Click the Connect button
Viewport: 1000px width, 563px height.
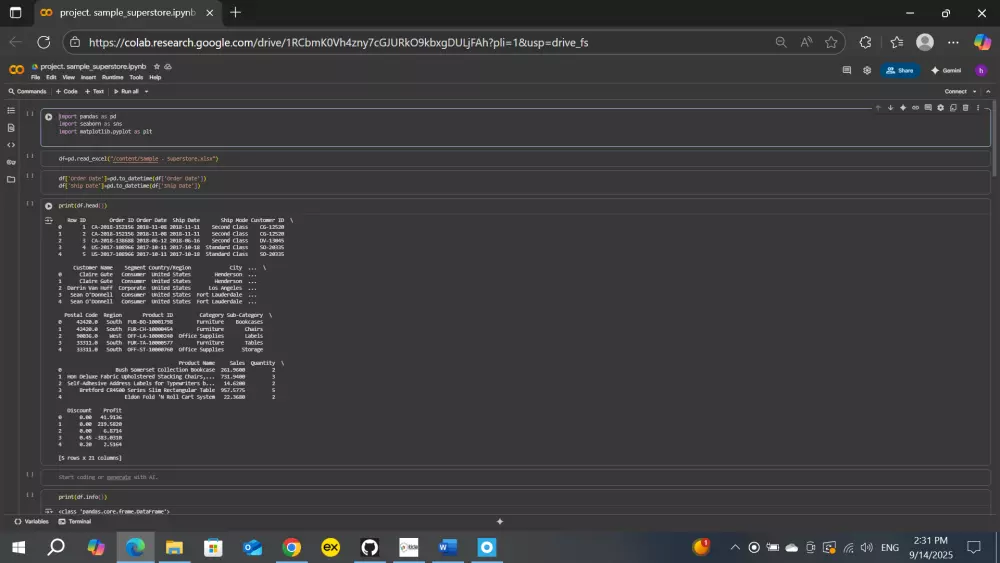tap(955, 92)
